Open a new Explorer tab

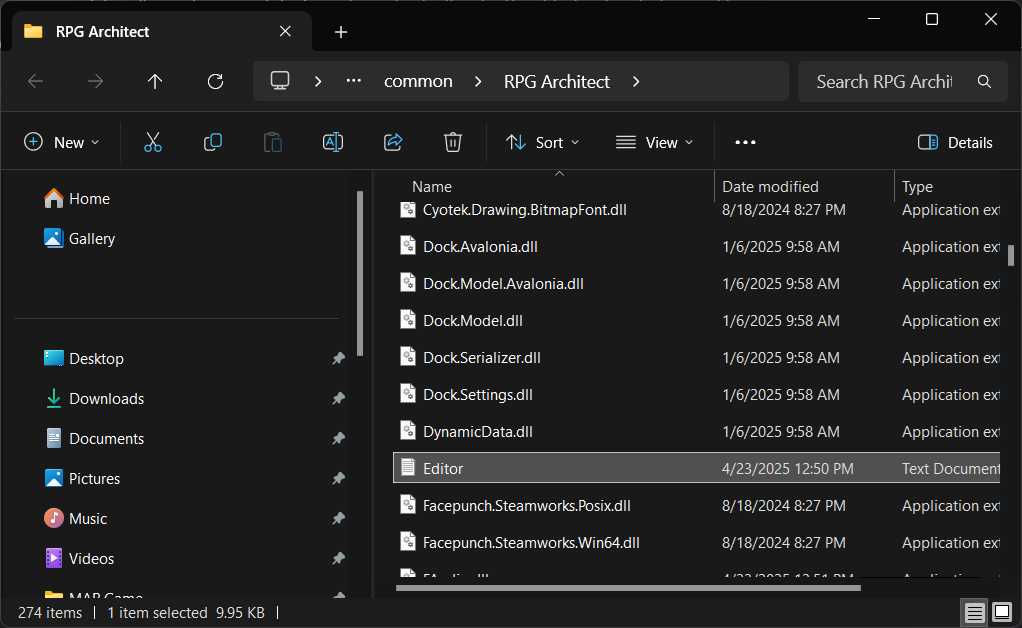point(340,31)
